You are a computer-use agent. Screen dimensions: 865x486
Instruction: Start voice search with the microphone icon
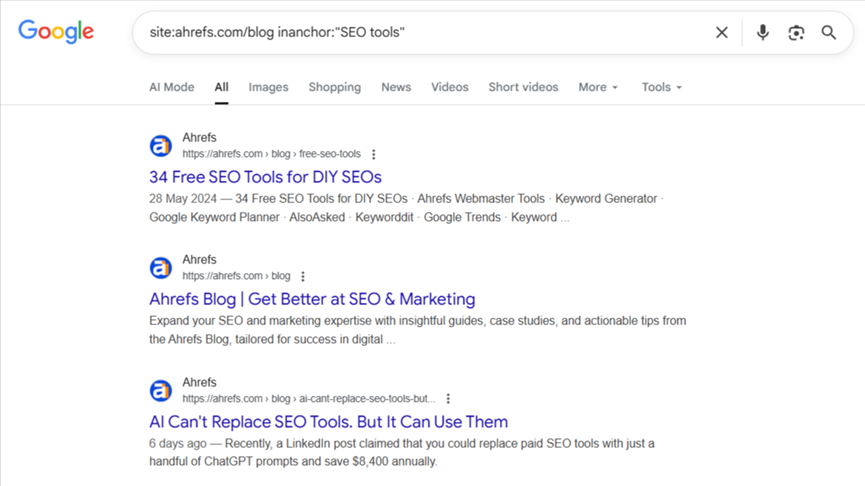pyautogui.click(x=763, y=33)
